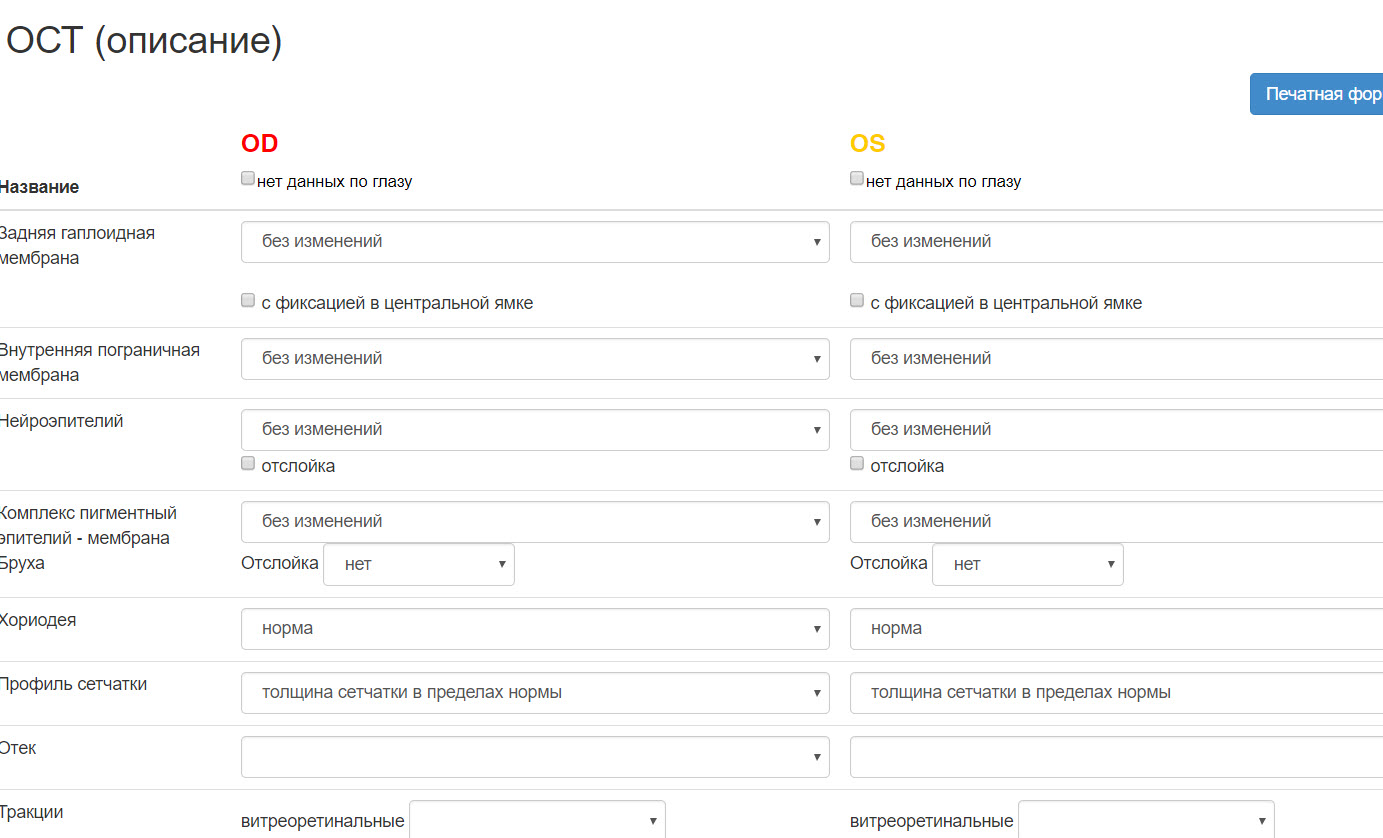Tick OS 'отслойка' checkbox under Нейроэпителий

(x=857, y=464)
